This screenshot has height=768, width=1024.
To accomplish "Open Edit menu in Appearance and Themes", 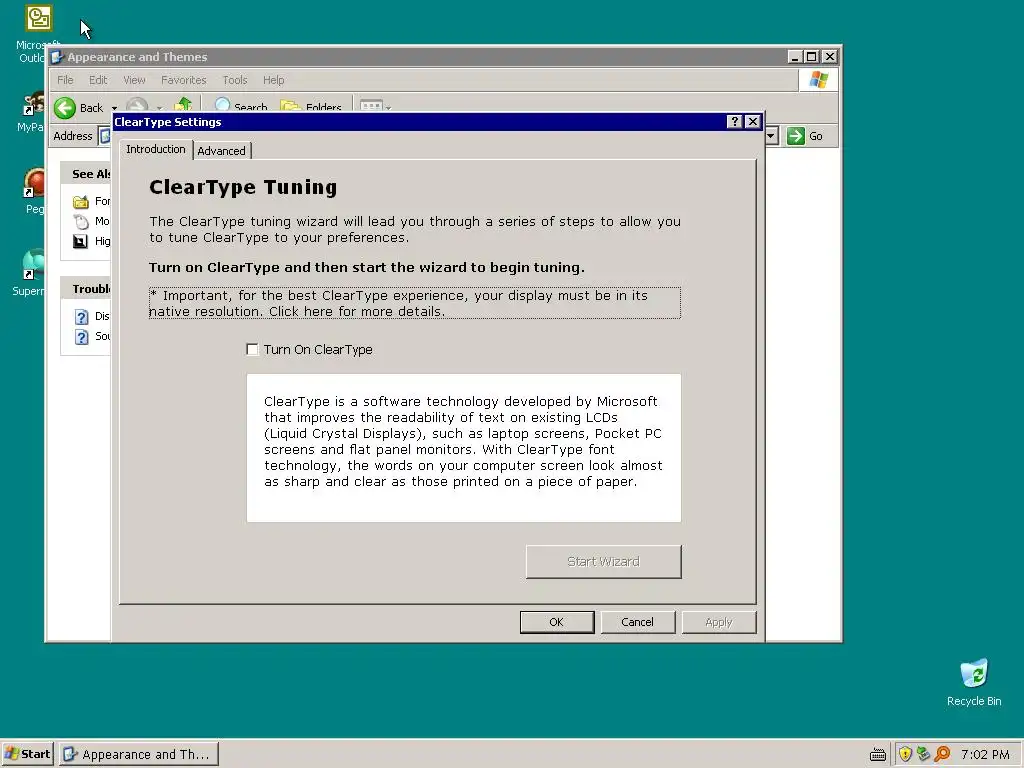I will click(98, 80).
